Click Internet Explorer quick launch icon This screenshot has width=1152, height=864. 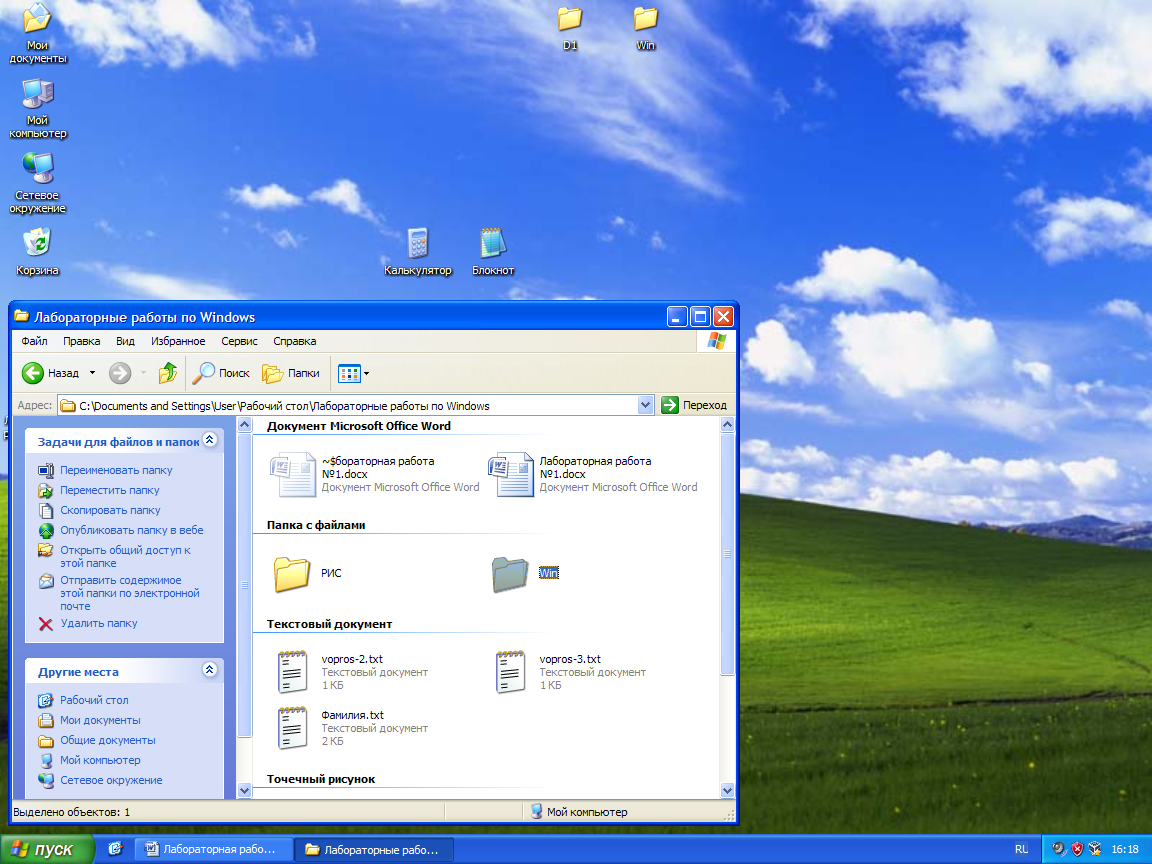[x=115, y=849]
